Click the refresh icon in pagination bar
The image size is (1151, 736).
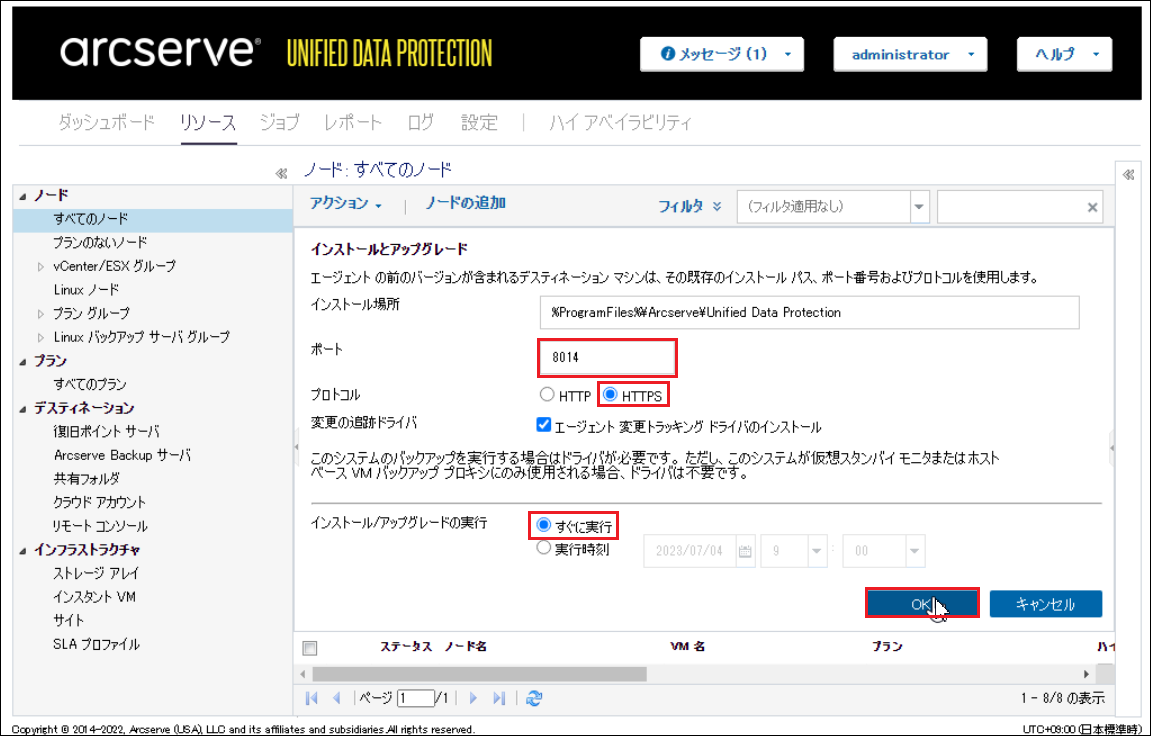(x=534, y=698)
